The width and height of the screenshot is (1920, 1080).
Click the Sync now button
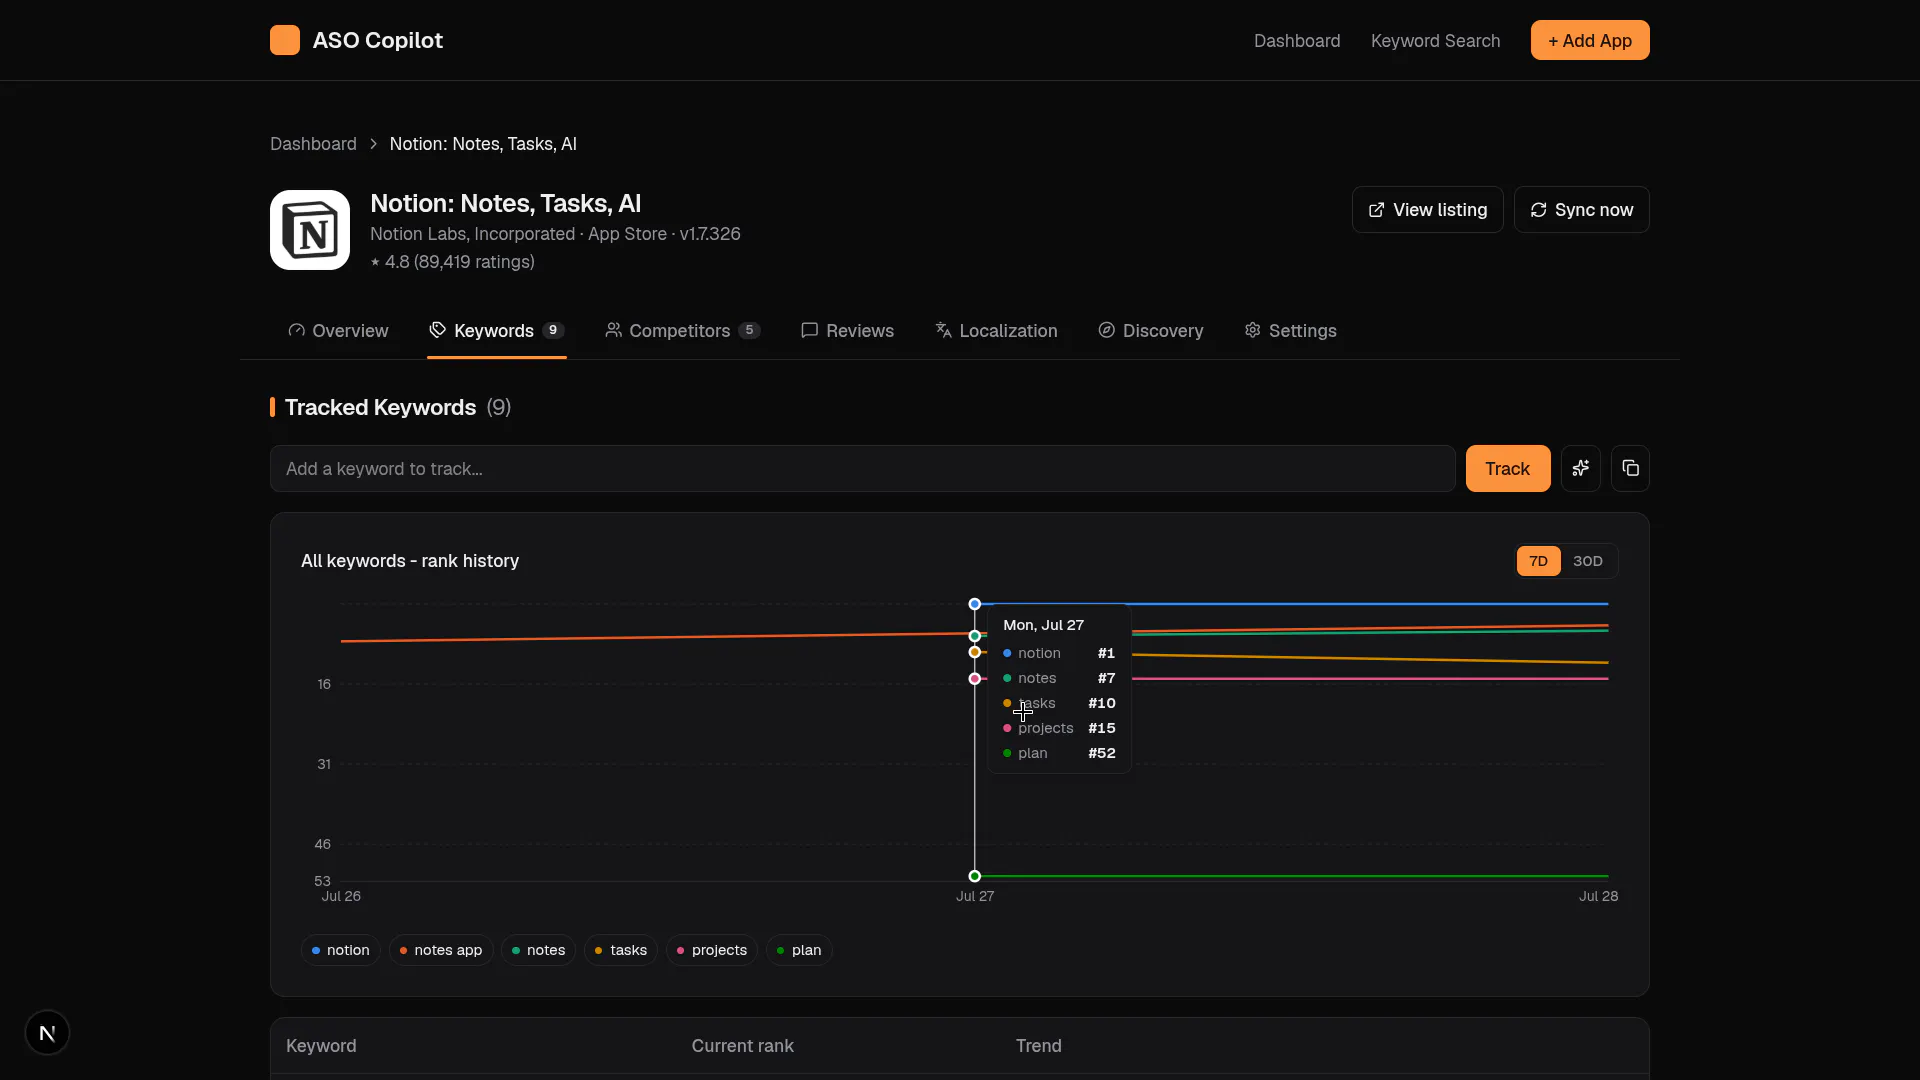tap(1581, 210)
